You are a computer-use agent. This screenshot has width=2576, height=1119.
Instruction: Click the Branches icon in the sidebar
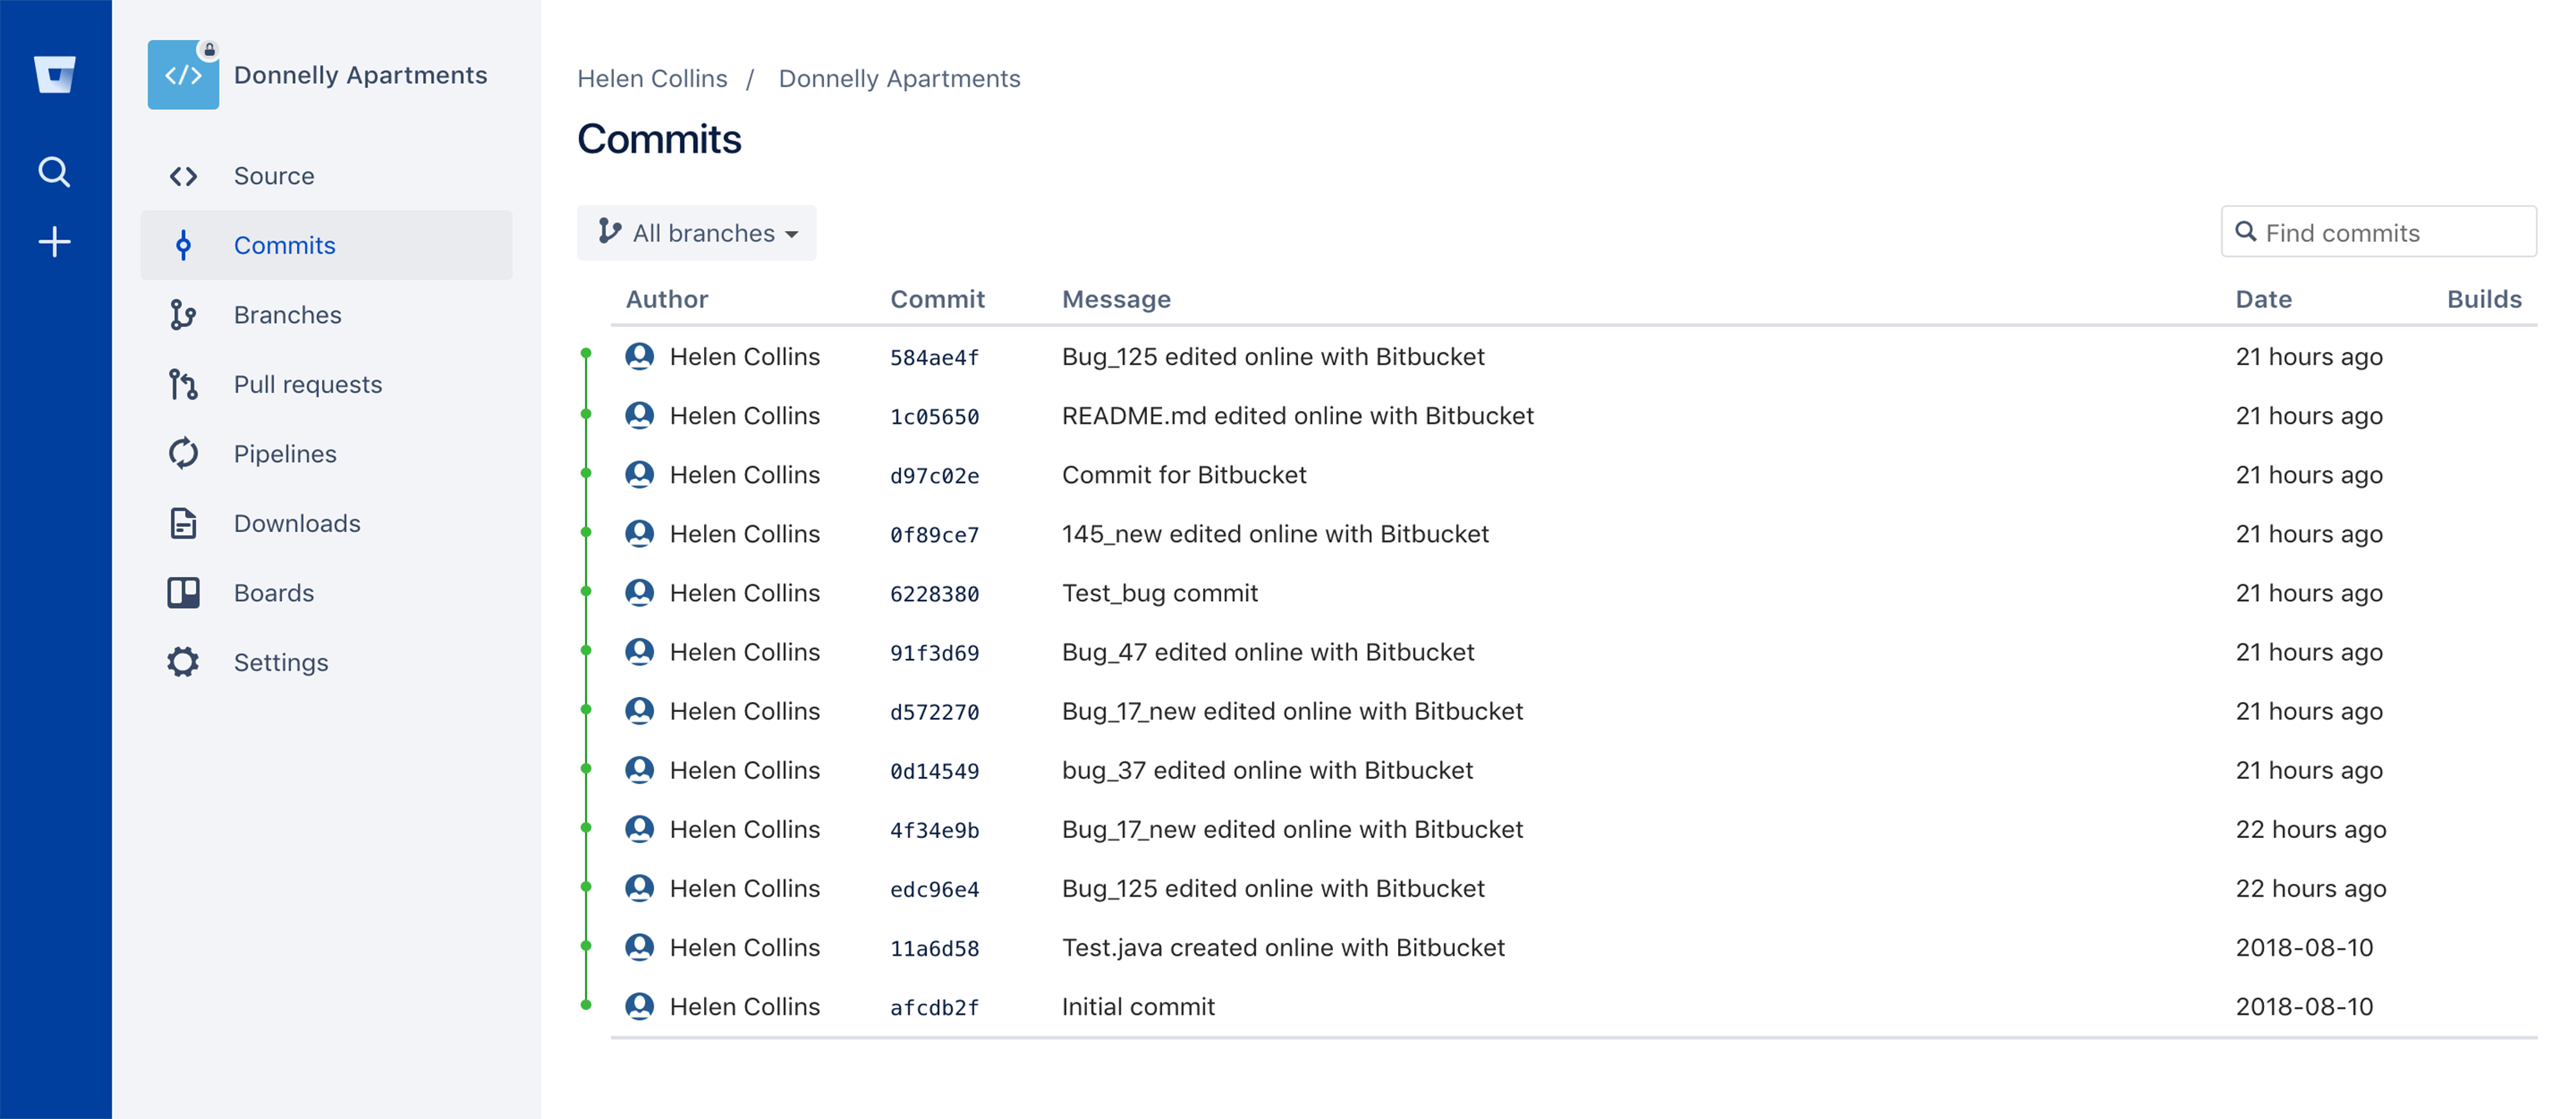[184, 314]
